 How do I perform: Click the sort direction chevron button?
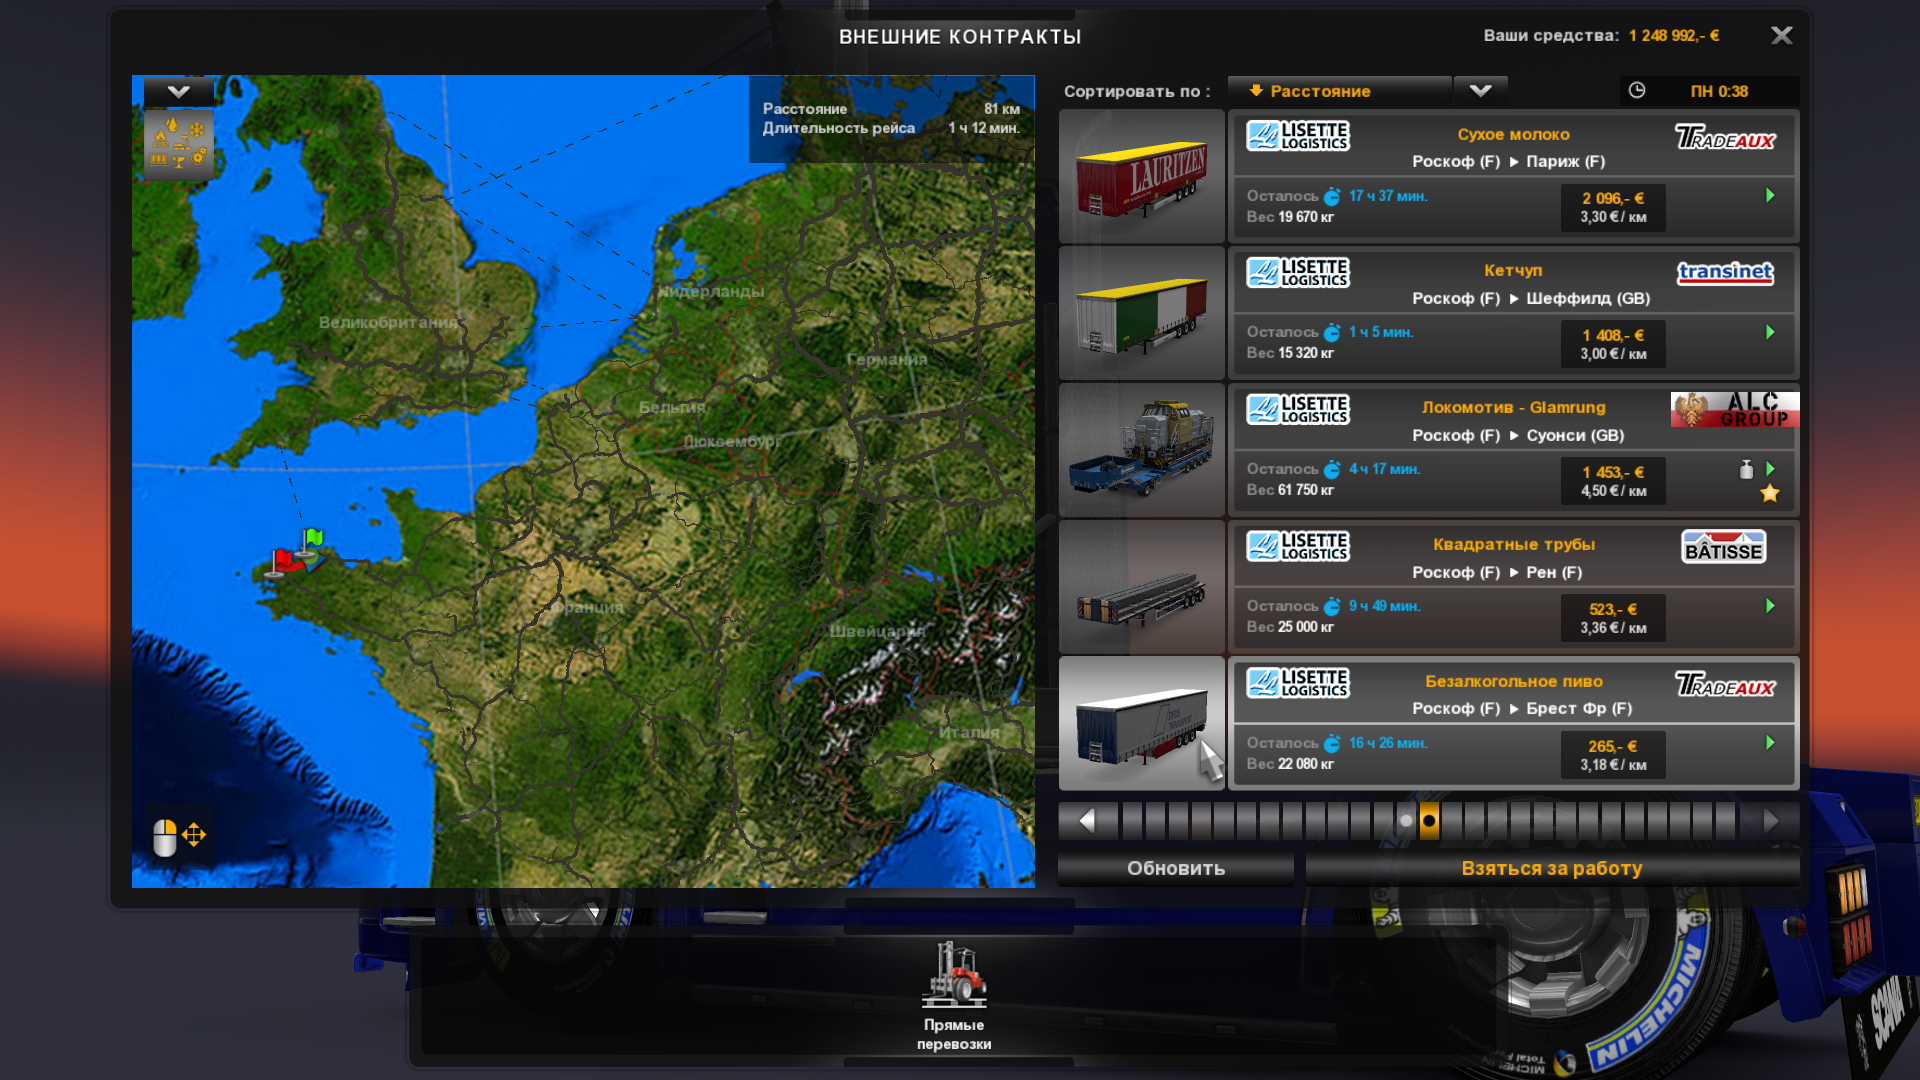click(x=1480, y=91)
